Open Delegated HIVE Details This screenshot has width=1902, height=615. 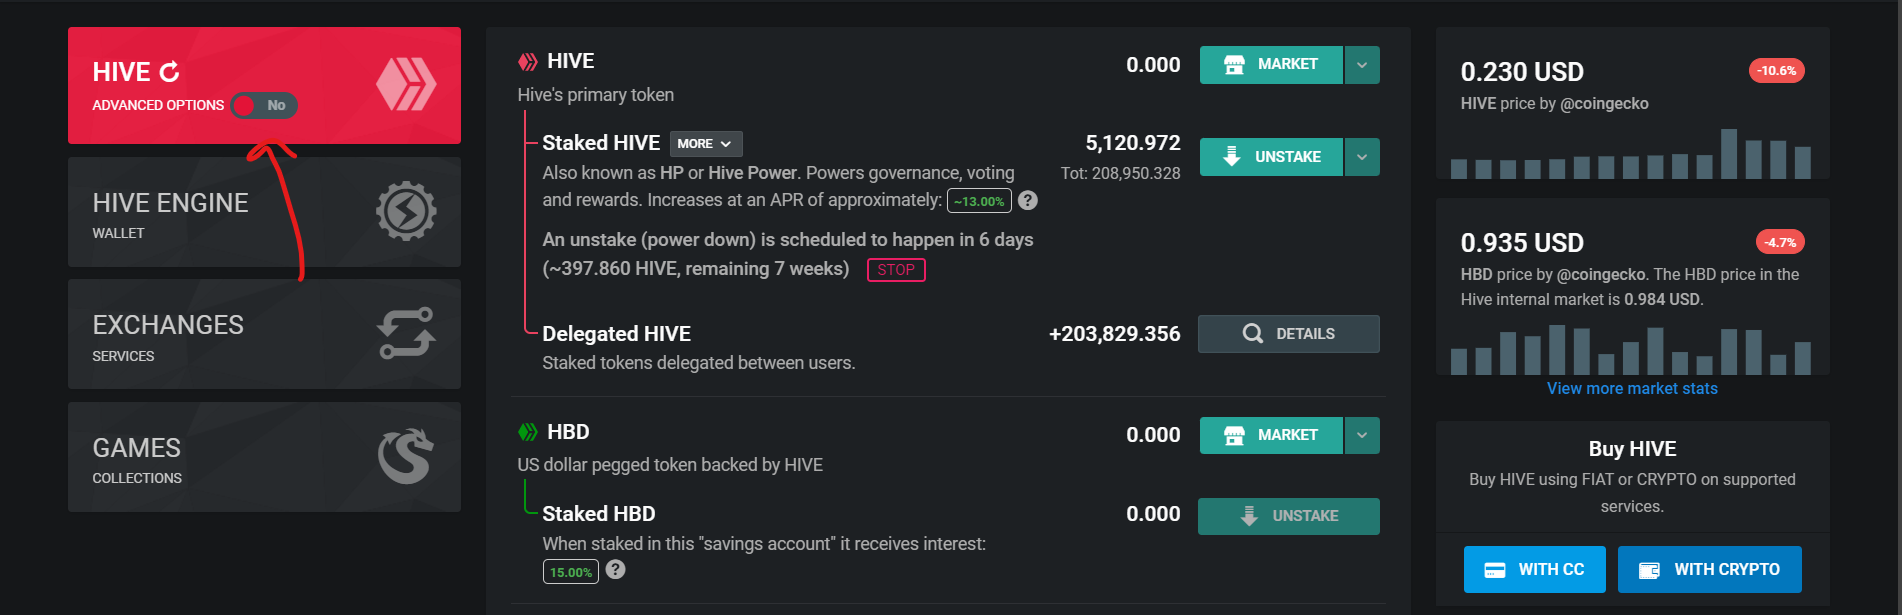1289,334
